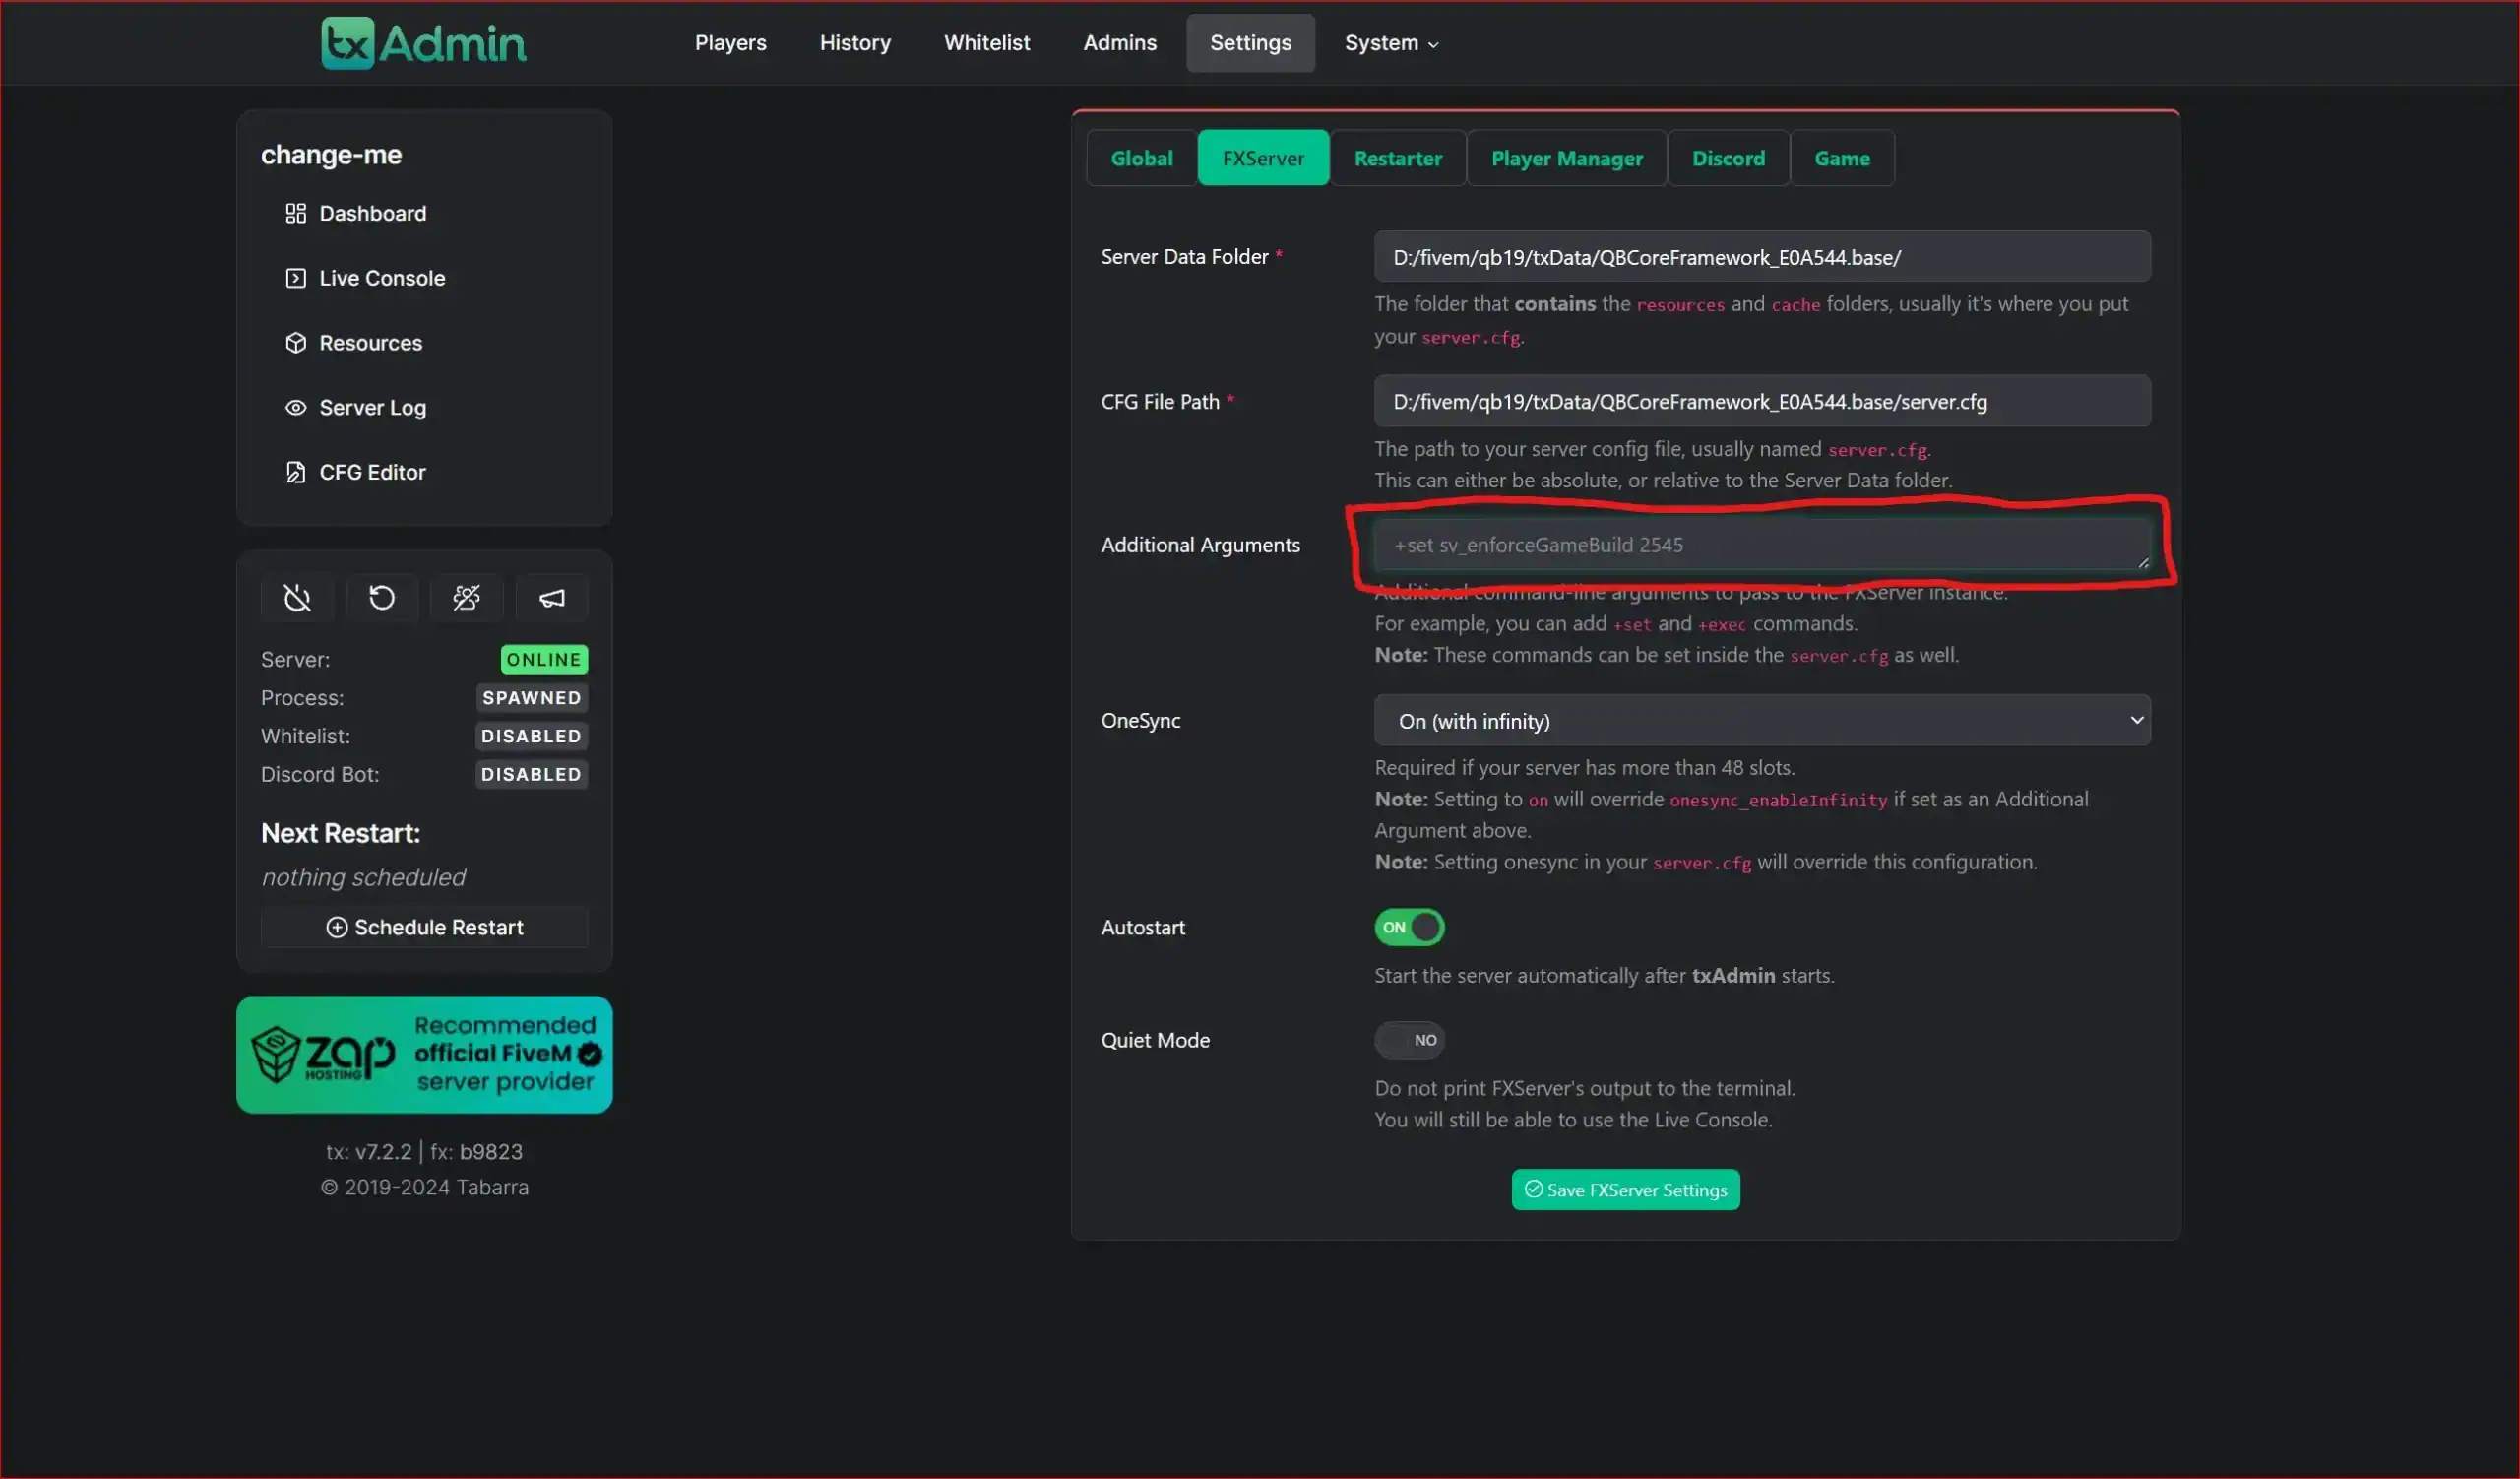Viewport: 2520px width, 1479px height.
Task: Switch to the Restarter tab
Action: [x=1398, y=158]
